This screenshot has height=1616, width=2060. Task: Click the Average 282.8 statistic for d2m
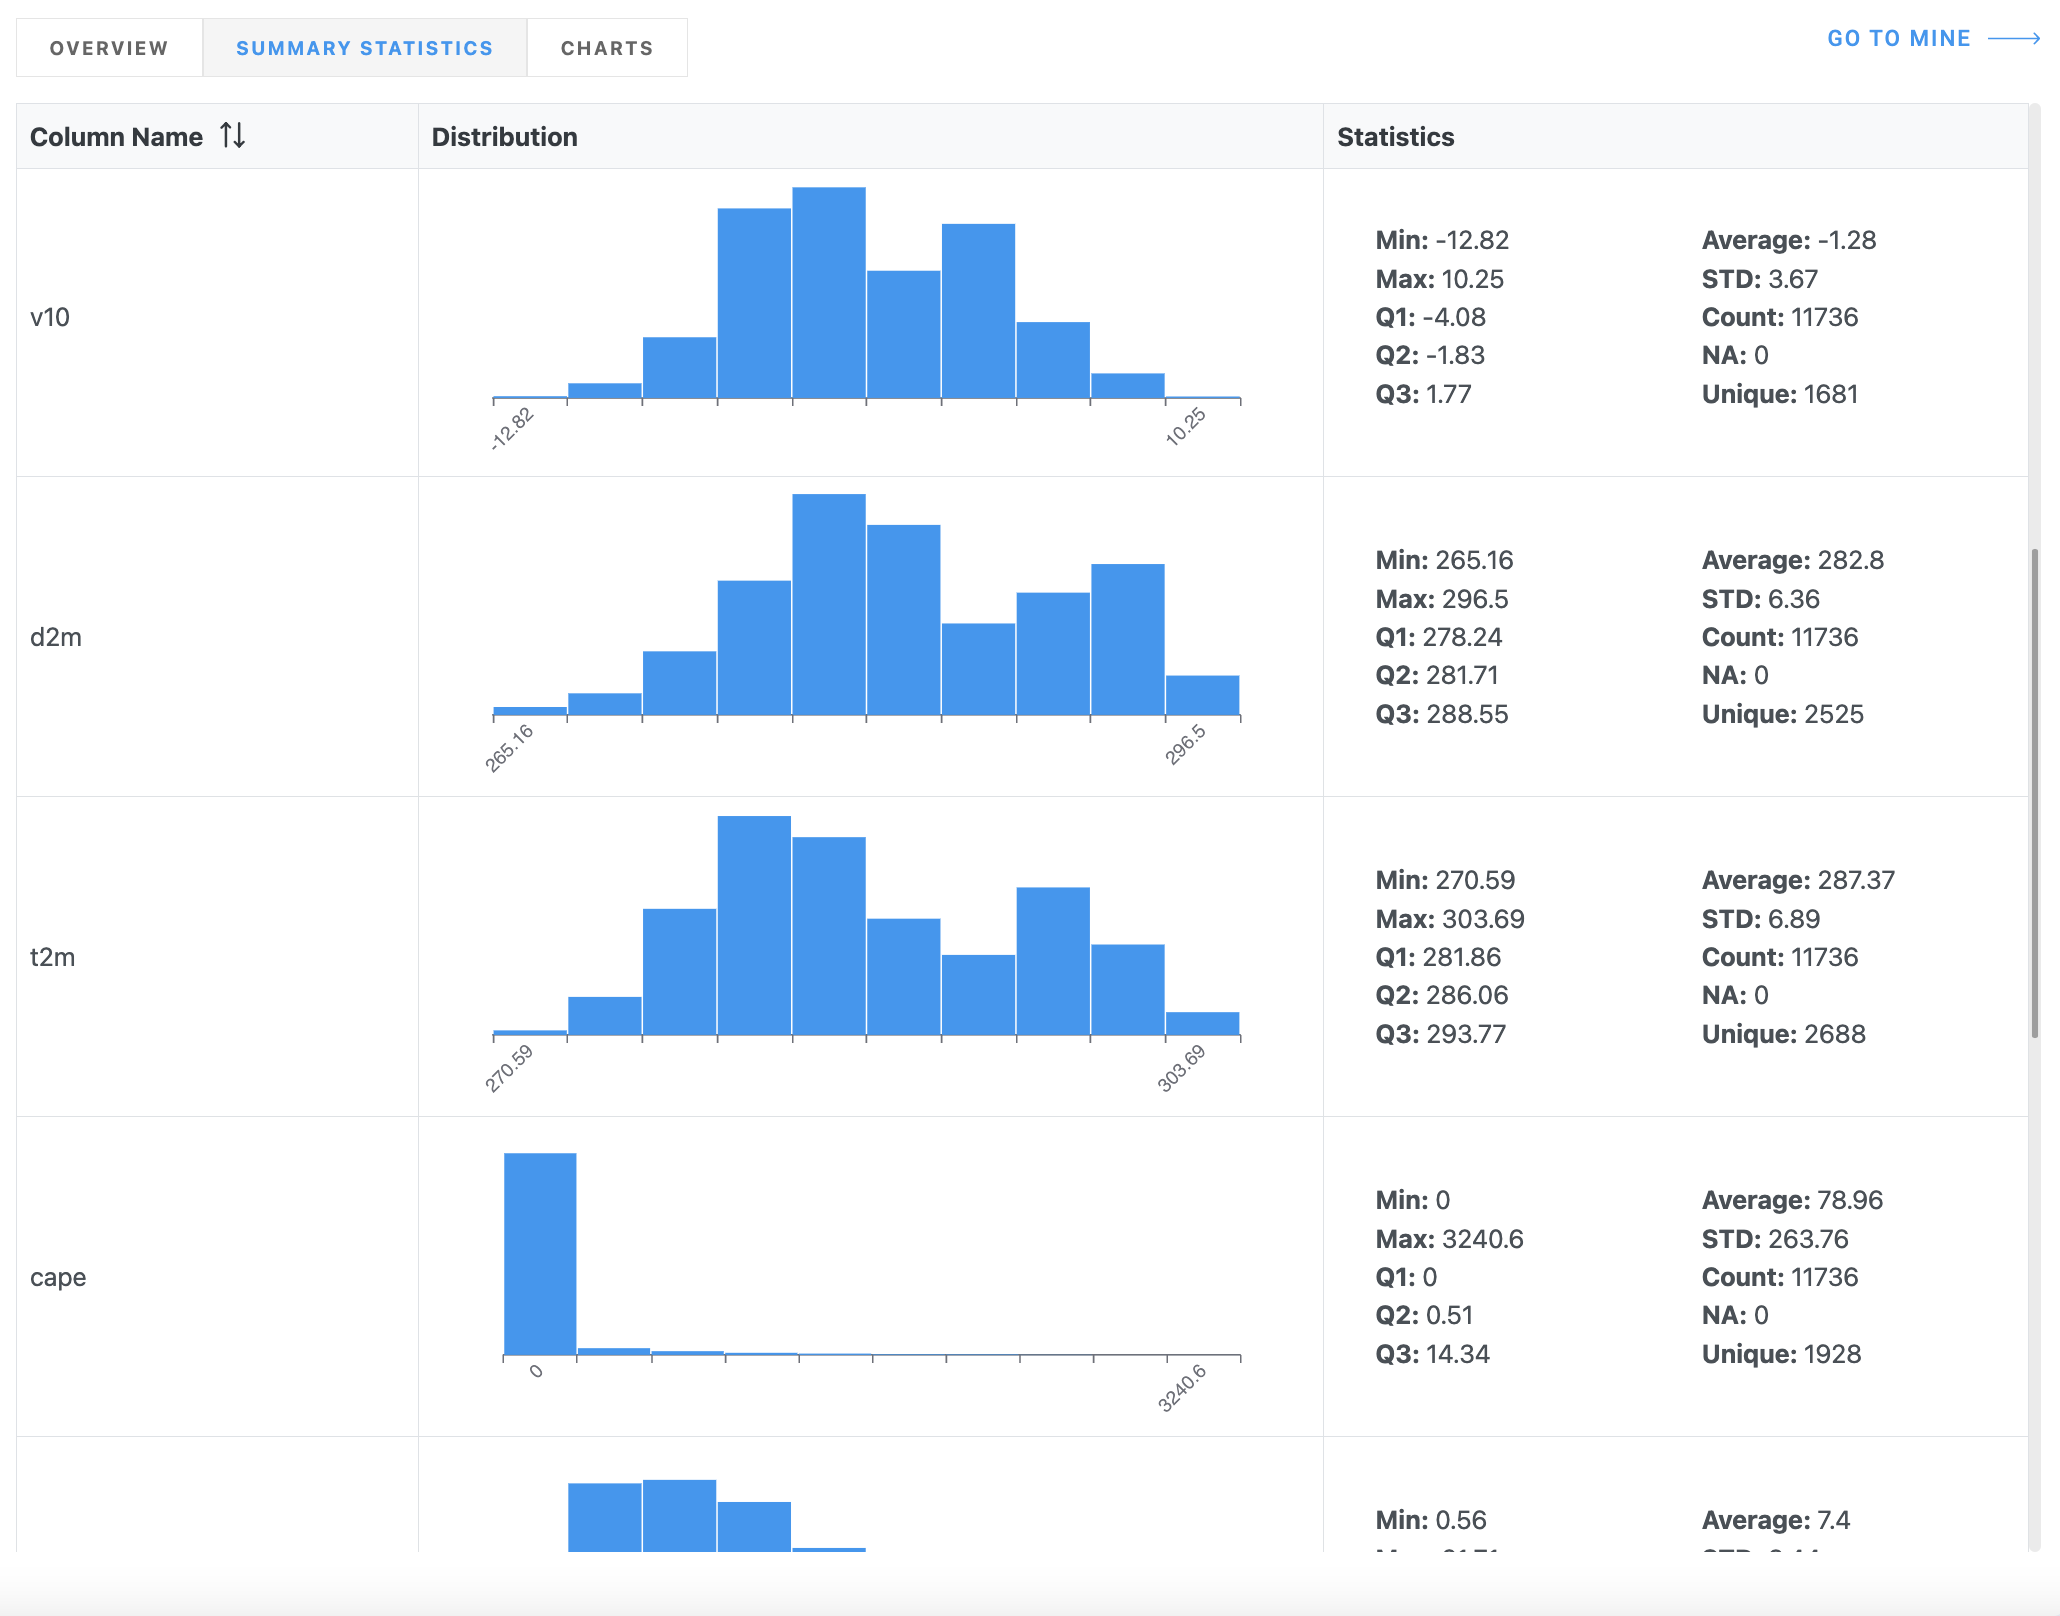(1792, 560)
